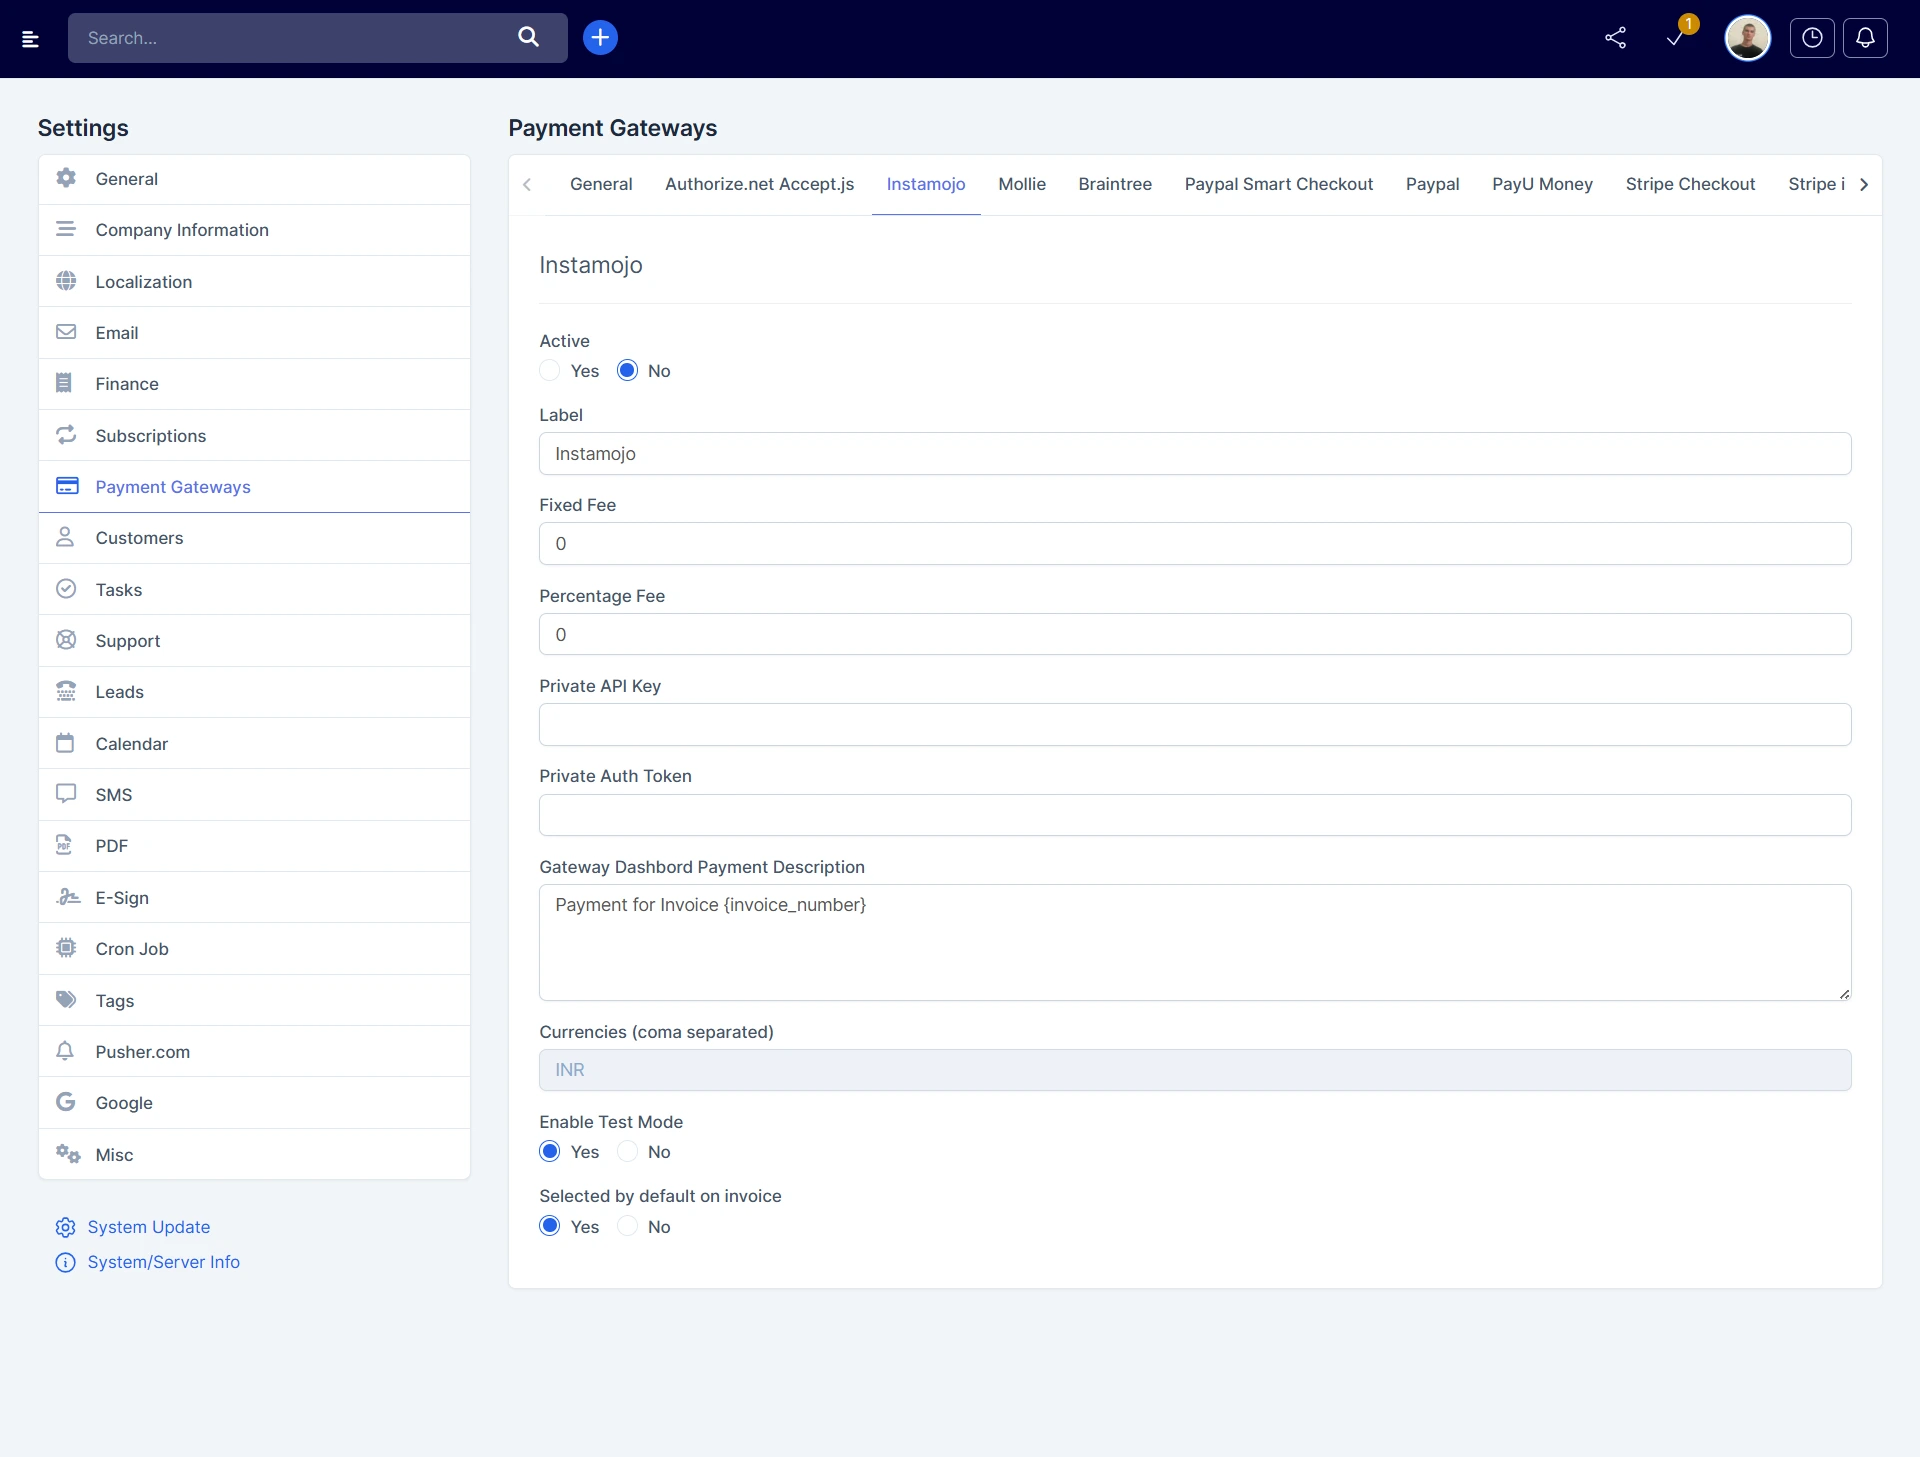Click the blue plus quick-create button

600,38
